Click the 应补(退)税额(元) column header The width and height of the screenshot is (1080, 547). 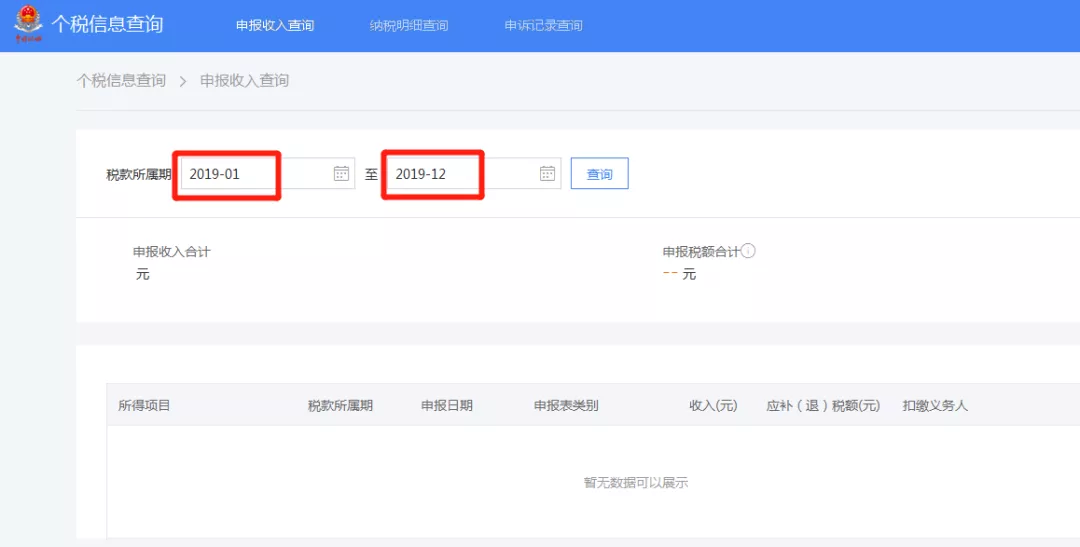click(823, 406)
